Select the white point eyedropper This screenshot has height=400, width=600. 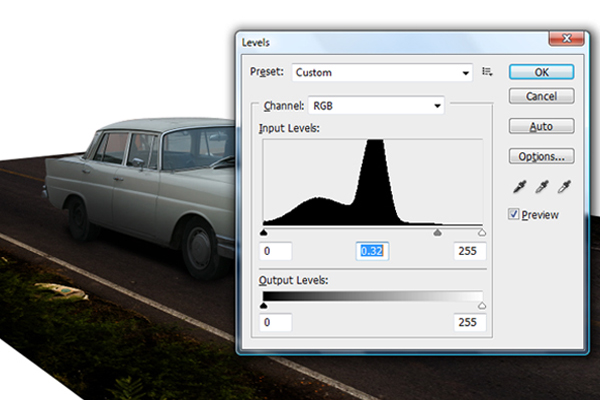tap(564, 187)
